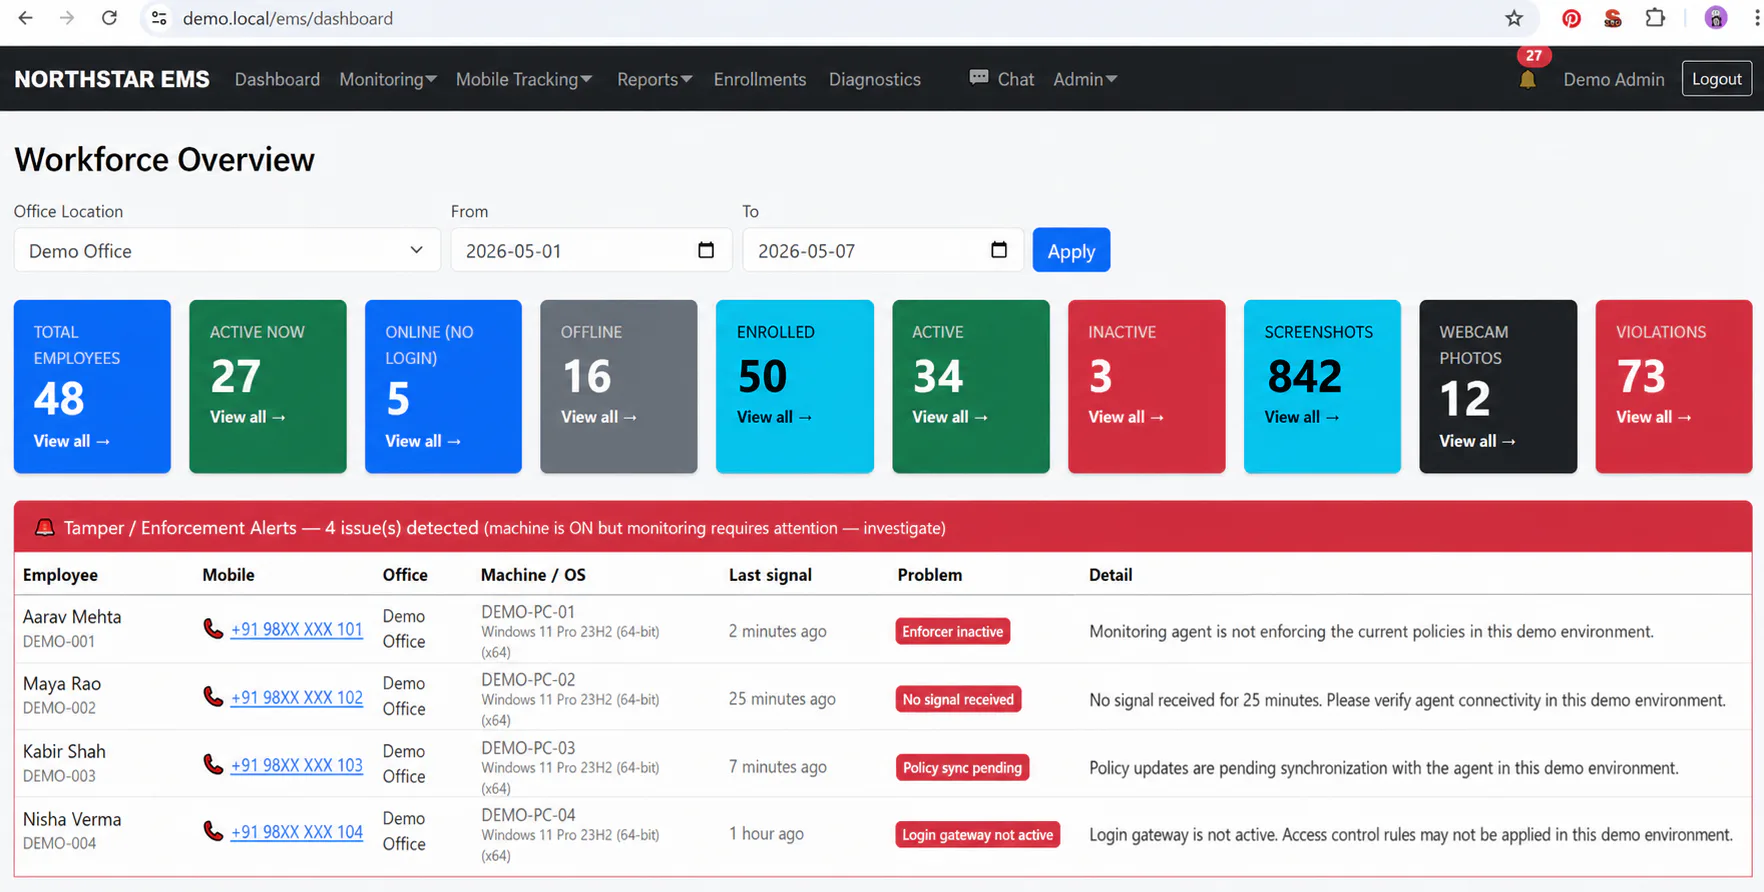This screenshot has height=892, width=1764.
Task: Open the To date calendar picker icon
Action: pyautogui.click(x=998, y=250)
